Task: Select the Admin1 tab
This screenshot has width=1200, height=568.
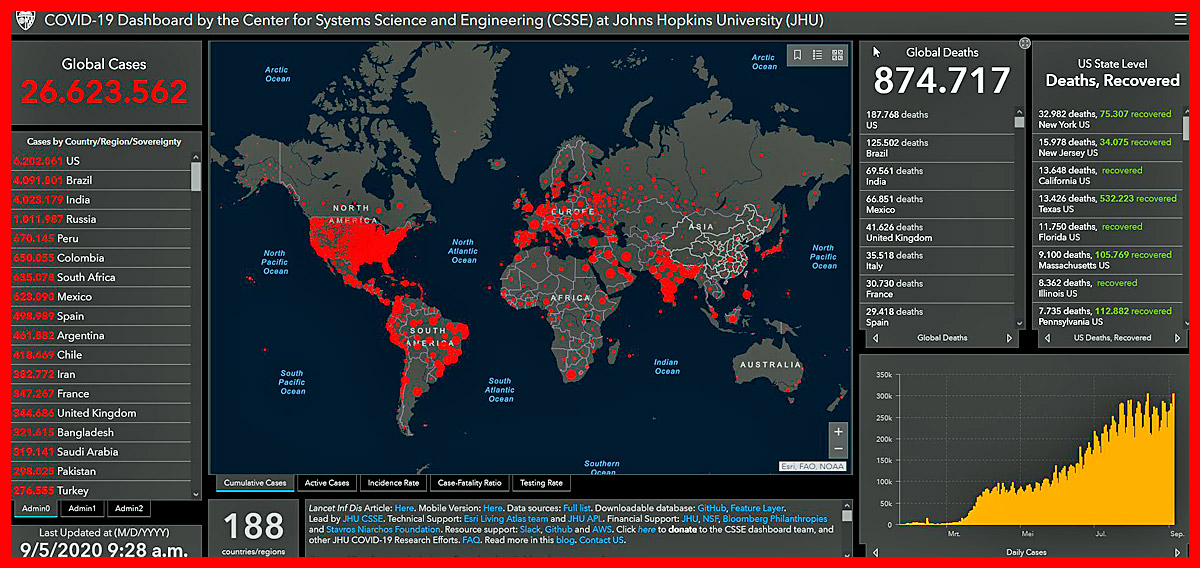Action: [82, 508]
